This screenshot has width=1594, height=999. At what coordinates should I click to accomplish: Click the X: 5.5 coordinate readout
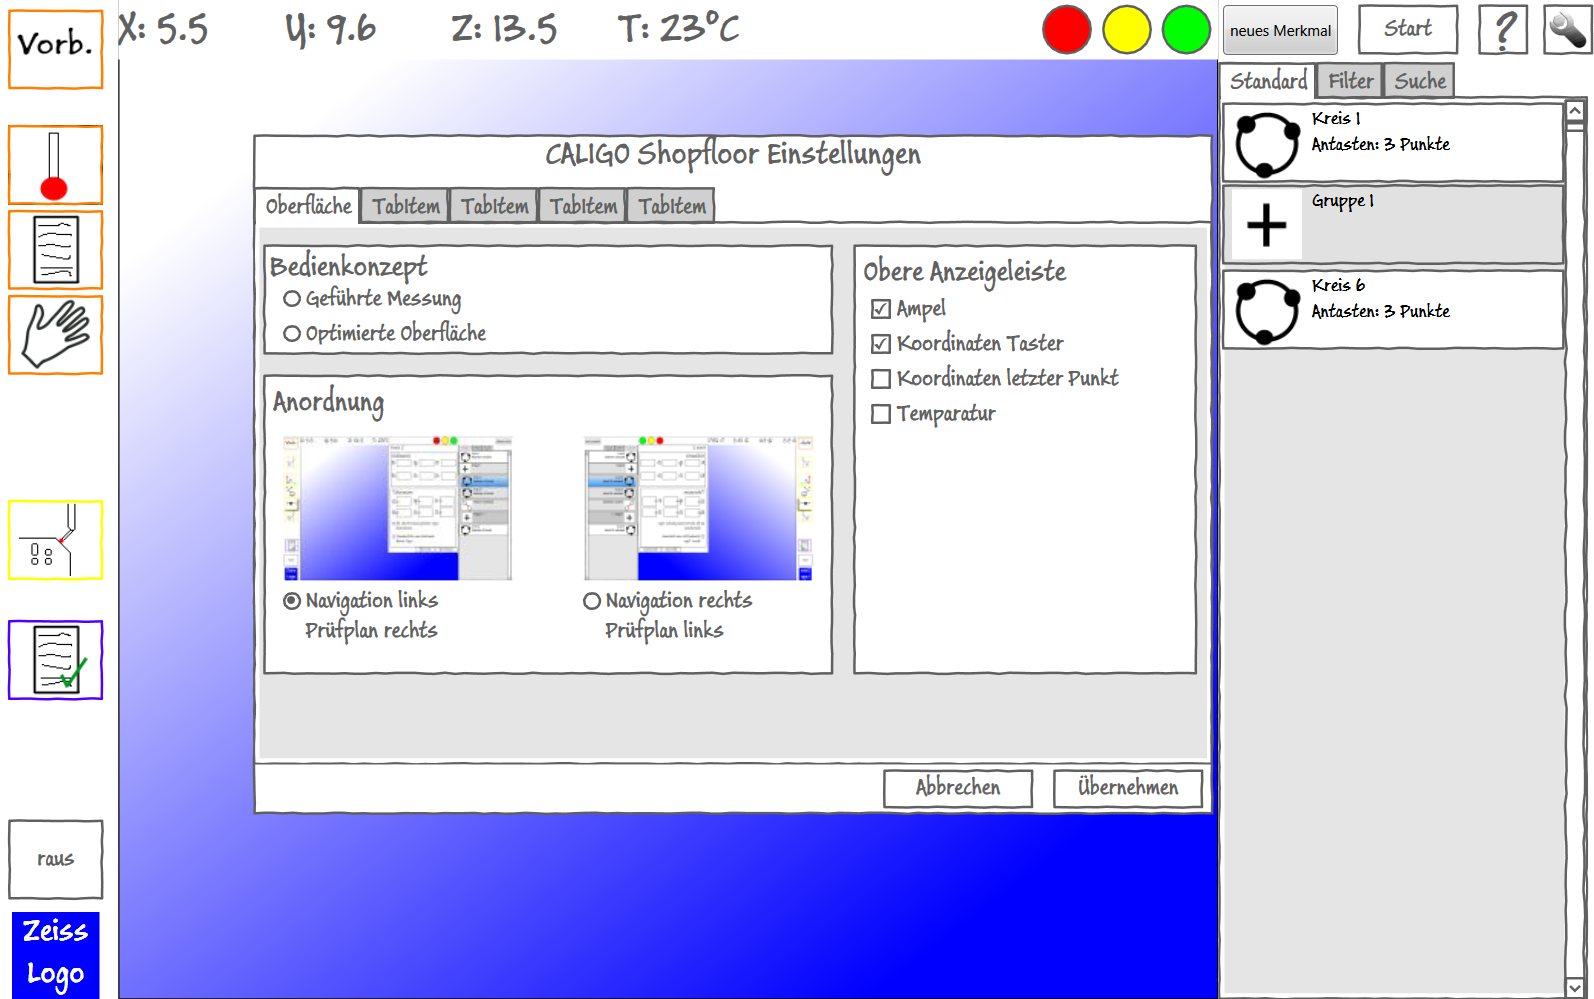pyautogui.click(x=163, y=29)
